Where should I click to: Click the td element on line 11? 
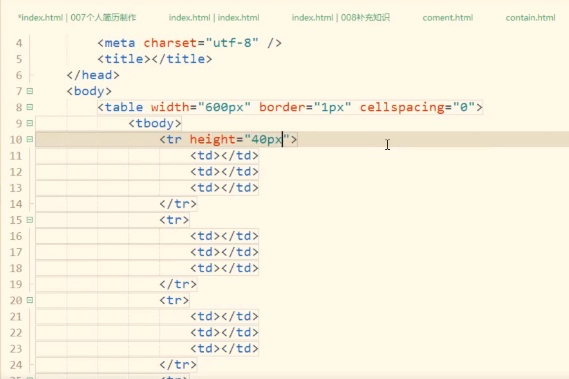point(224,156)
